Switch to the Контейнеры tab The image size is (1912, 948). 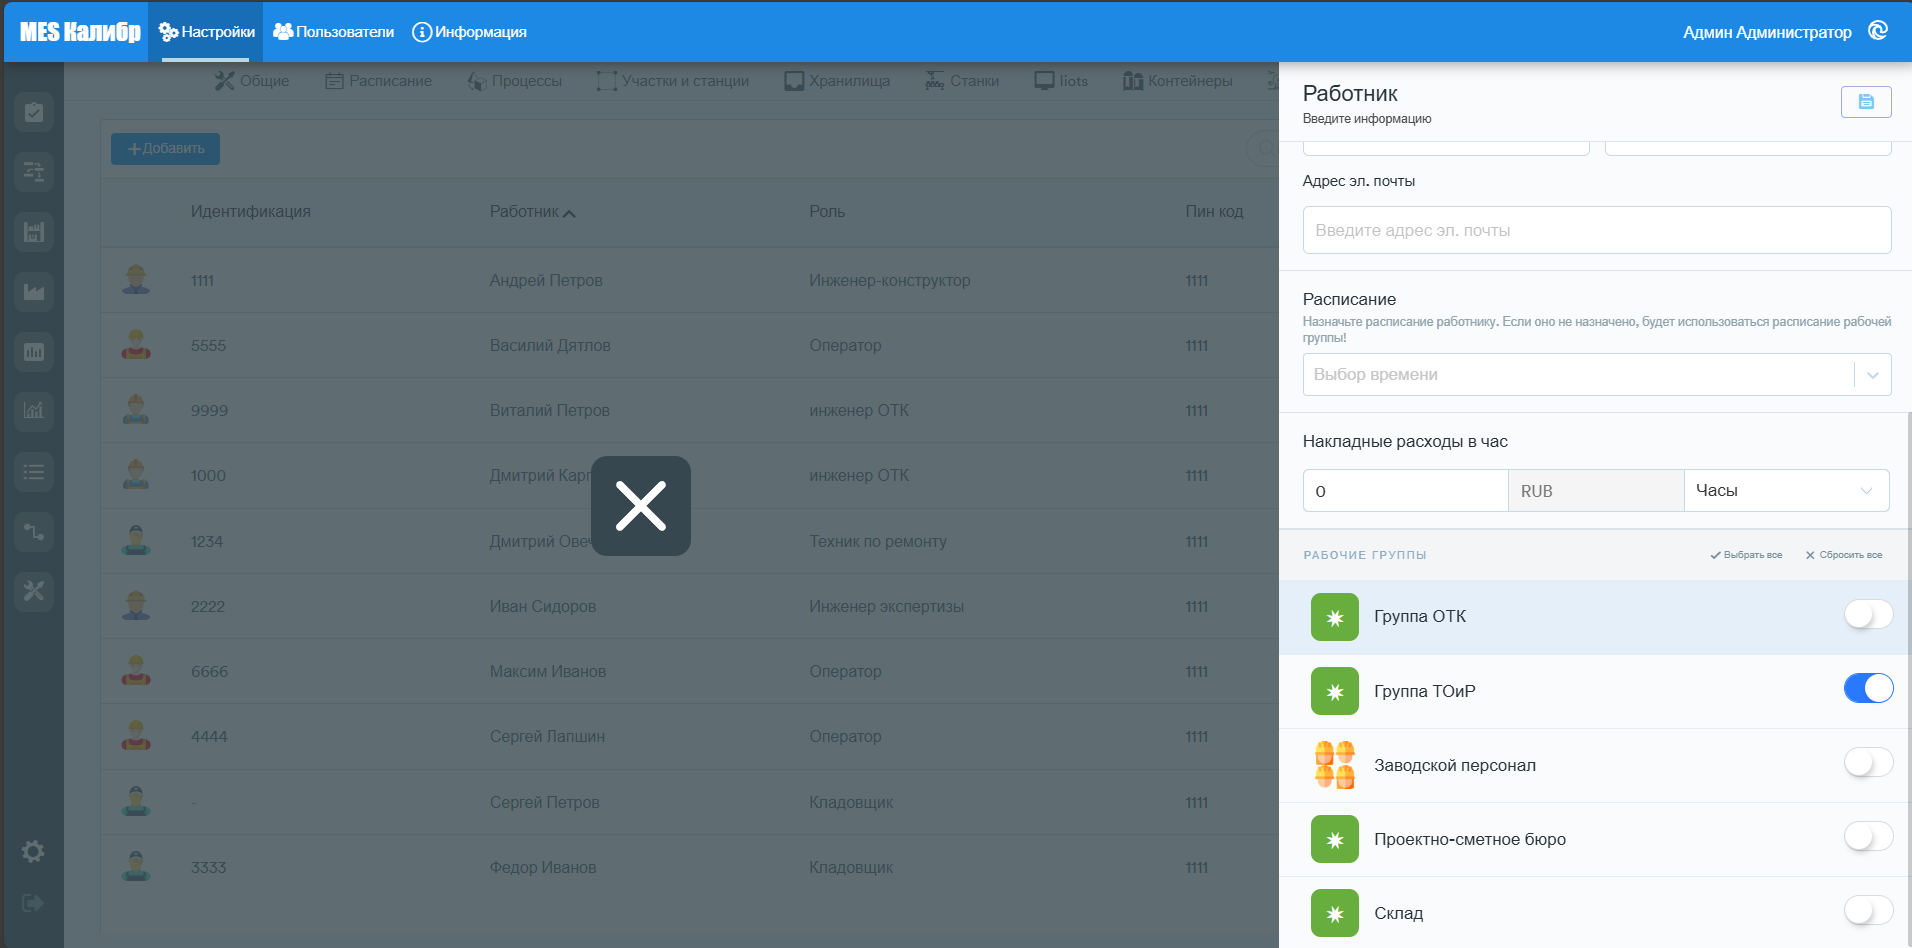pos(1178,81)
